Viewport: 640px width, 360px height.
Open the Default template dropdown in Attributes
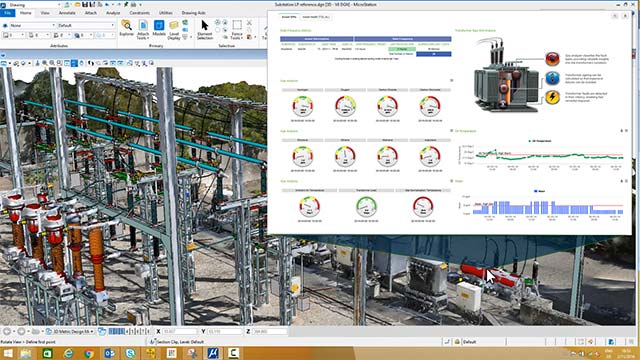(86, 25)
